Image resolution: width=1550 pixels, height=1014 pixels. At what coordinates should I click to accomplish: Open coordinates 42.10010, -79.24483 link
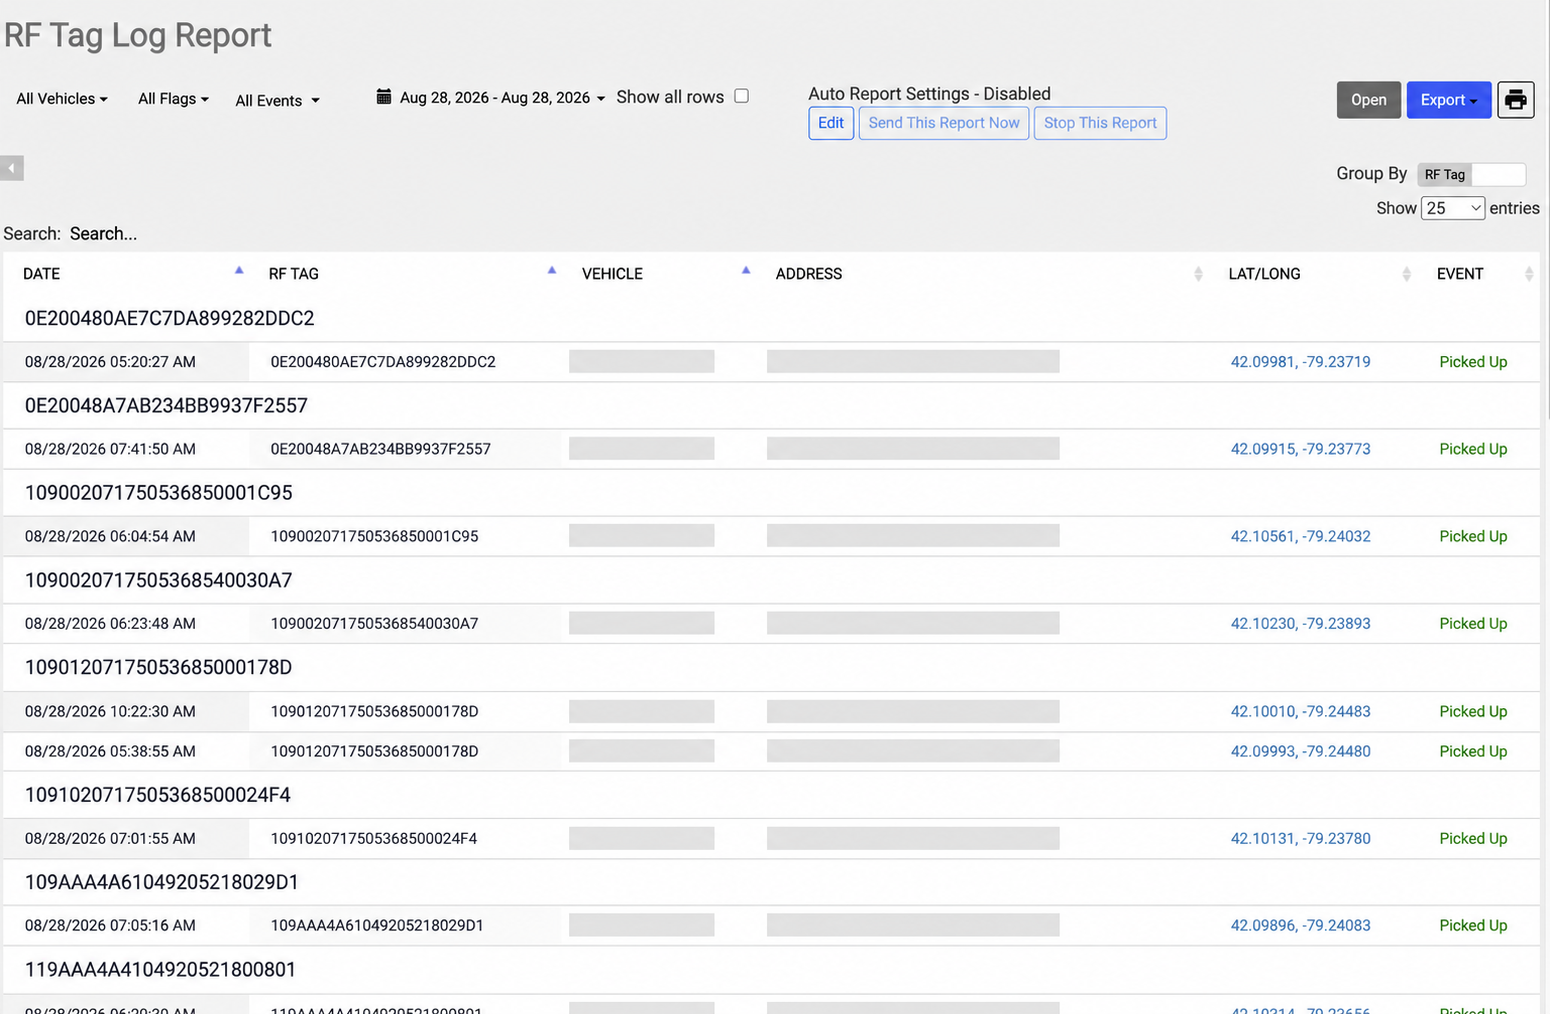pos(1300,711)
